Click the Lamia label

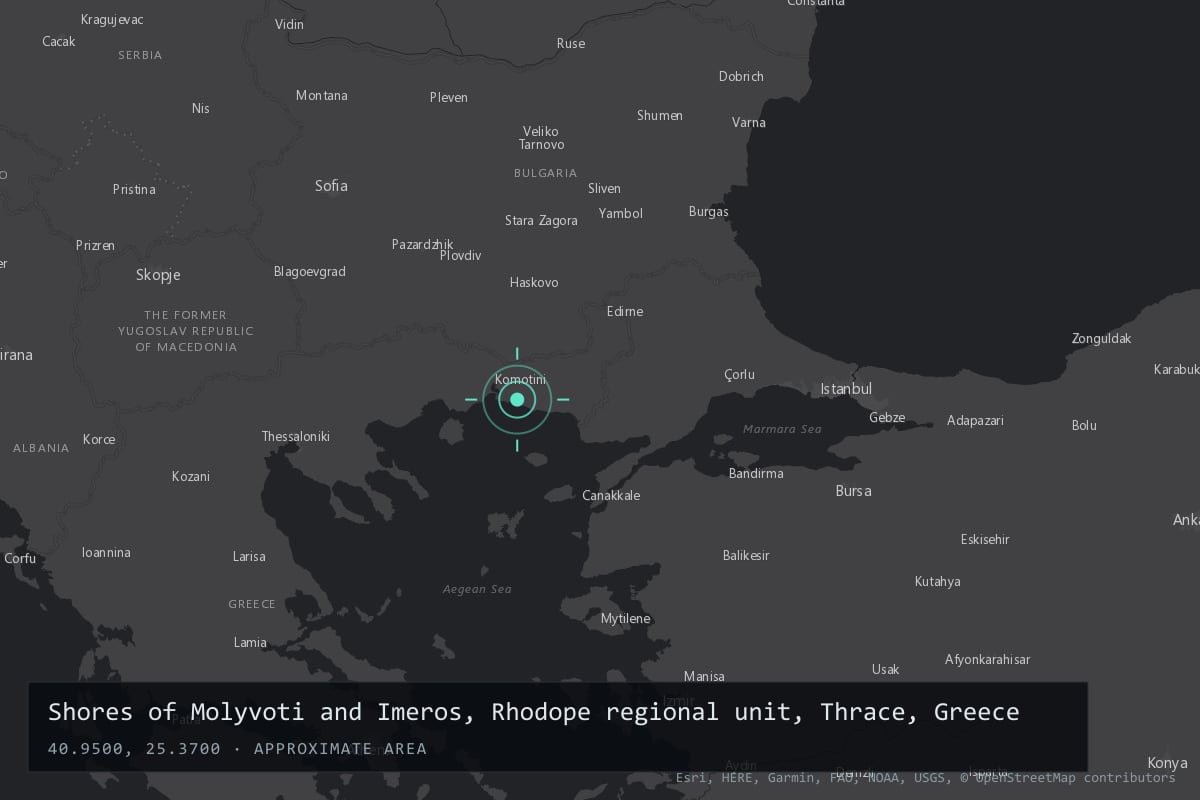[250, 643]
